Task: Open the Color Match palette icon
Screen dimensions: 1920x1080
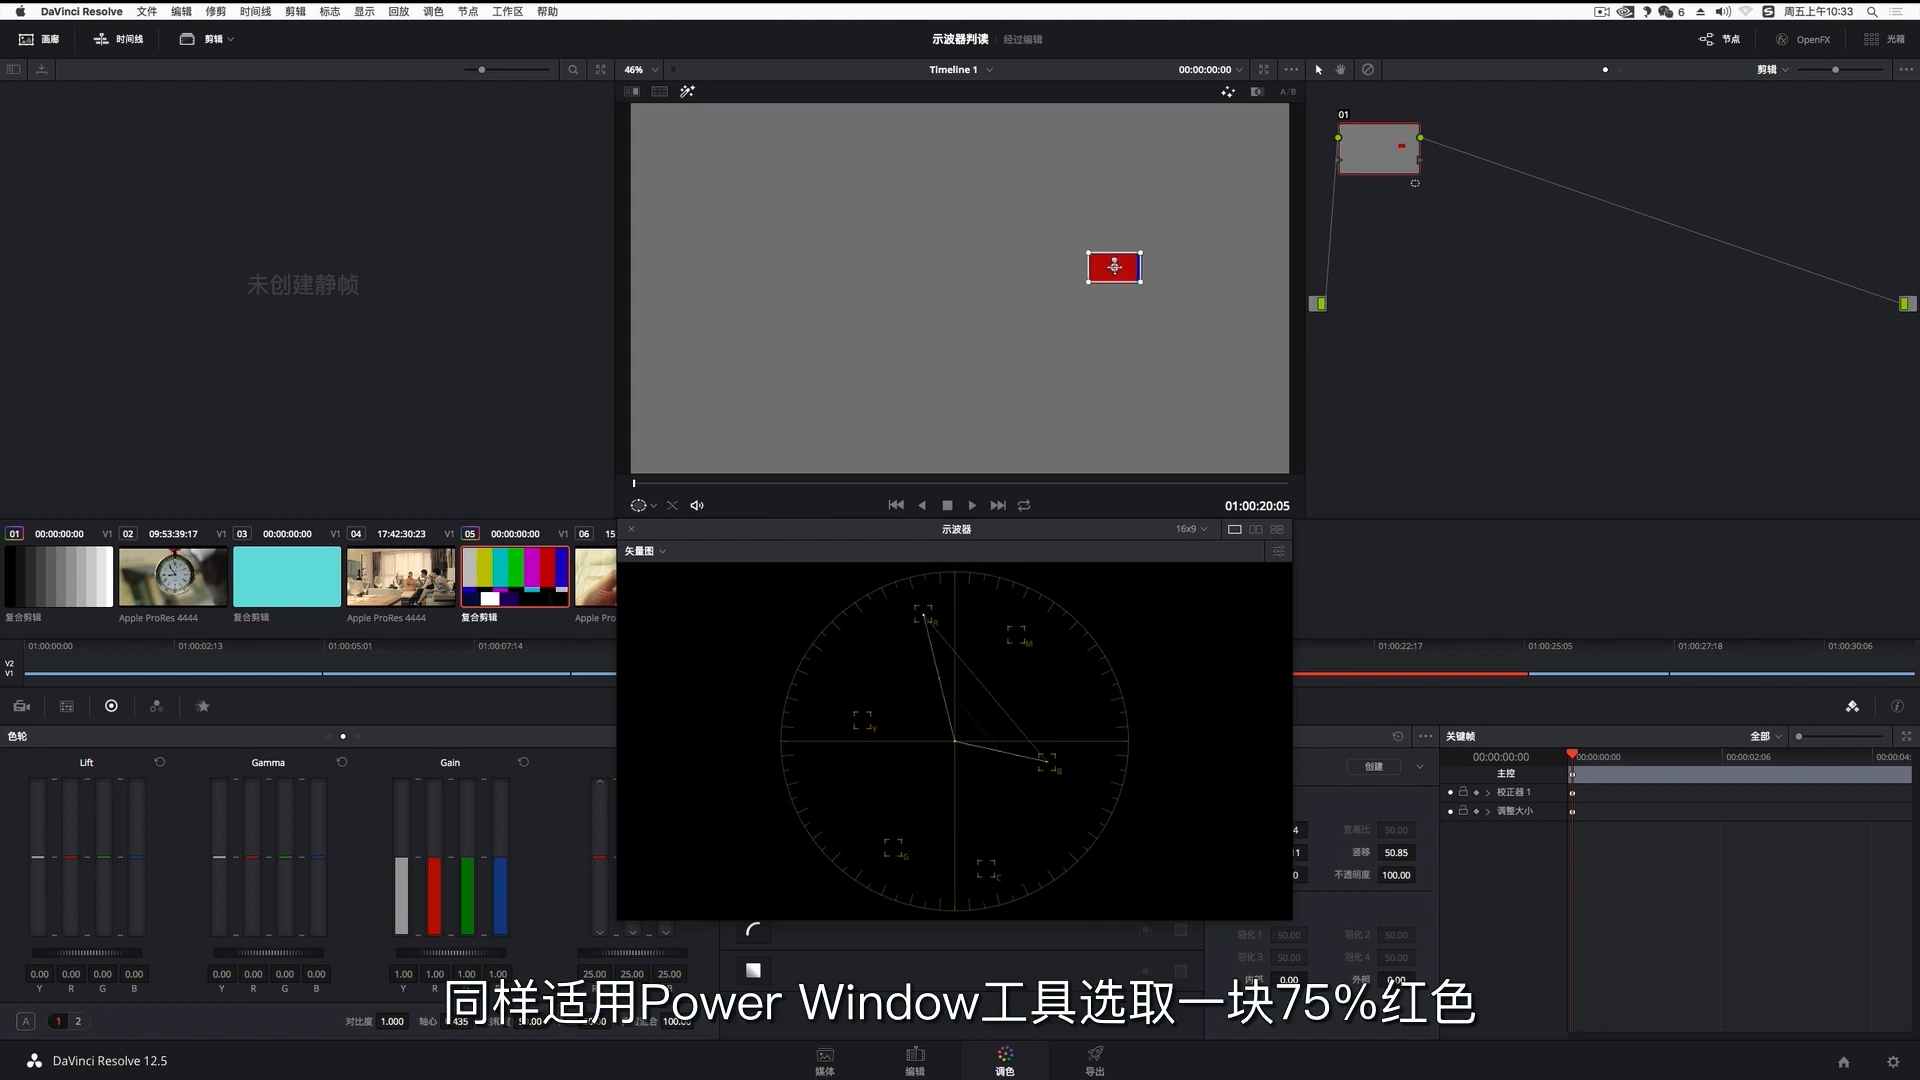Action: point(66,706)
